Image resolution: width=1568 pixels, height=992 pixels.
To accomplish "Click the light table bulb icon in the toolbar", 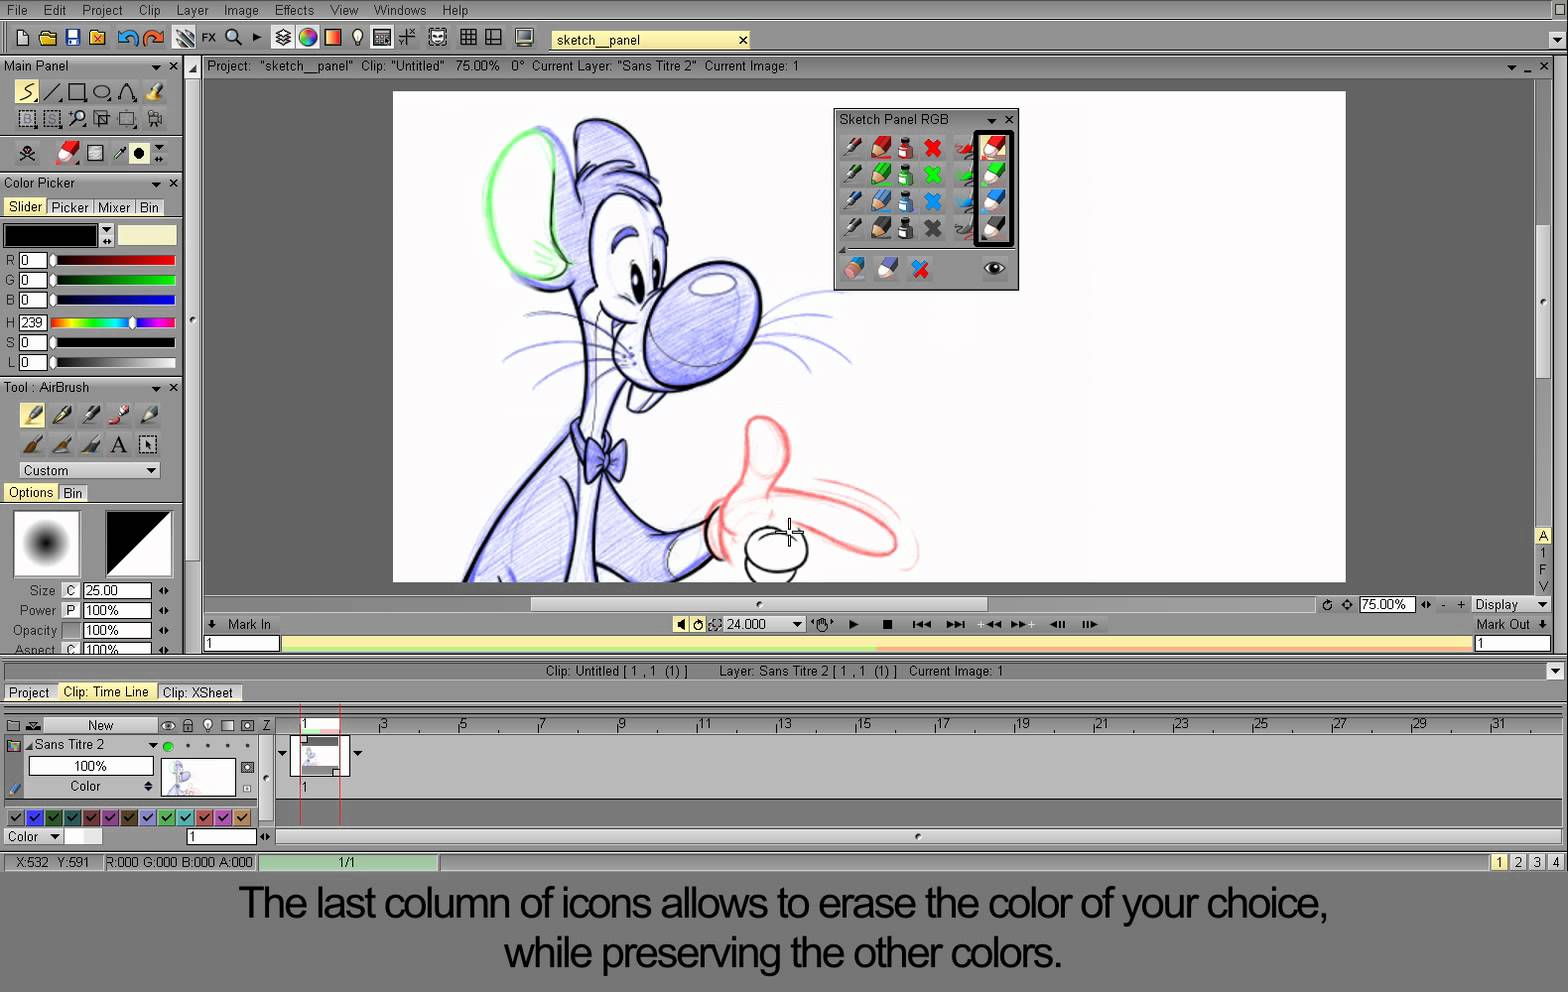I will (x=357, y=38).
